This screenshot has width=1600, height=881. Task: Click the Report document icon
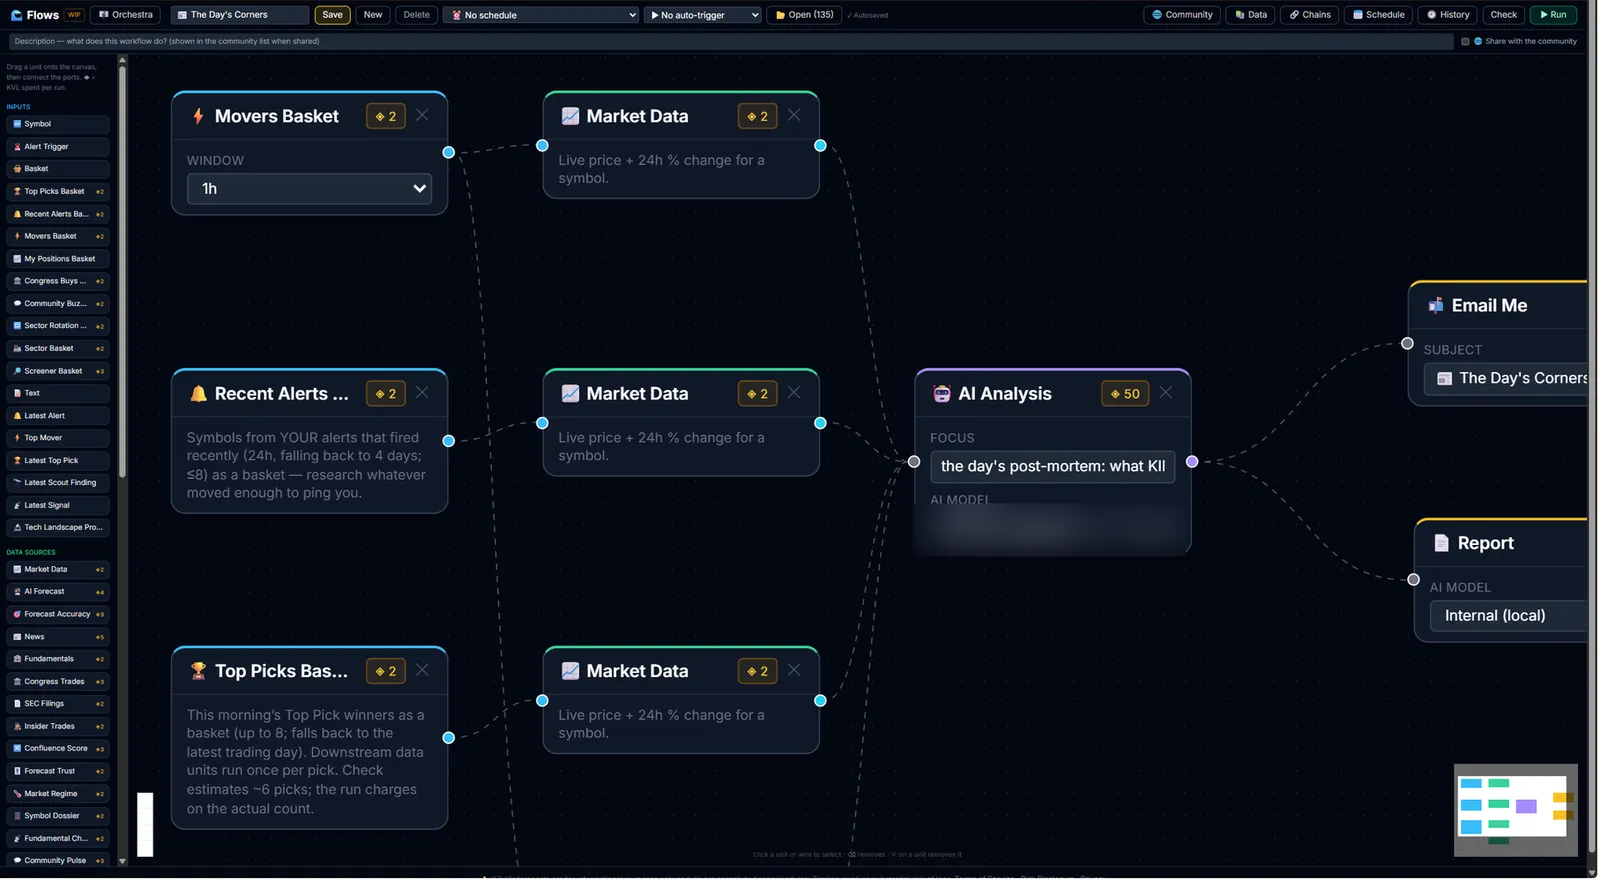pyautogui.click(x=1441, y=543)
